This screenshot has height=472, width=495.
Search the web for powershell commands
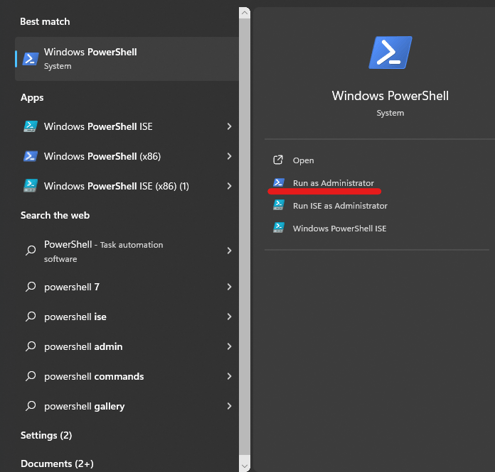pos(127,376)
